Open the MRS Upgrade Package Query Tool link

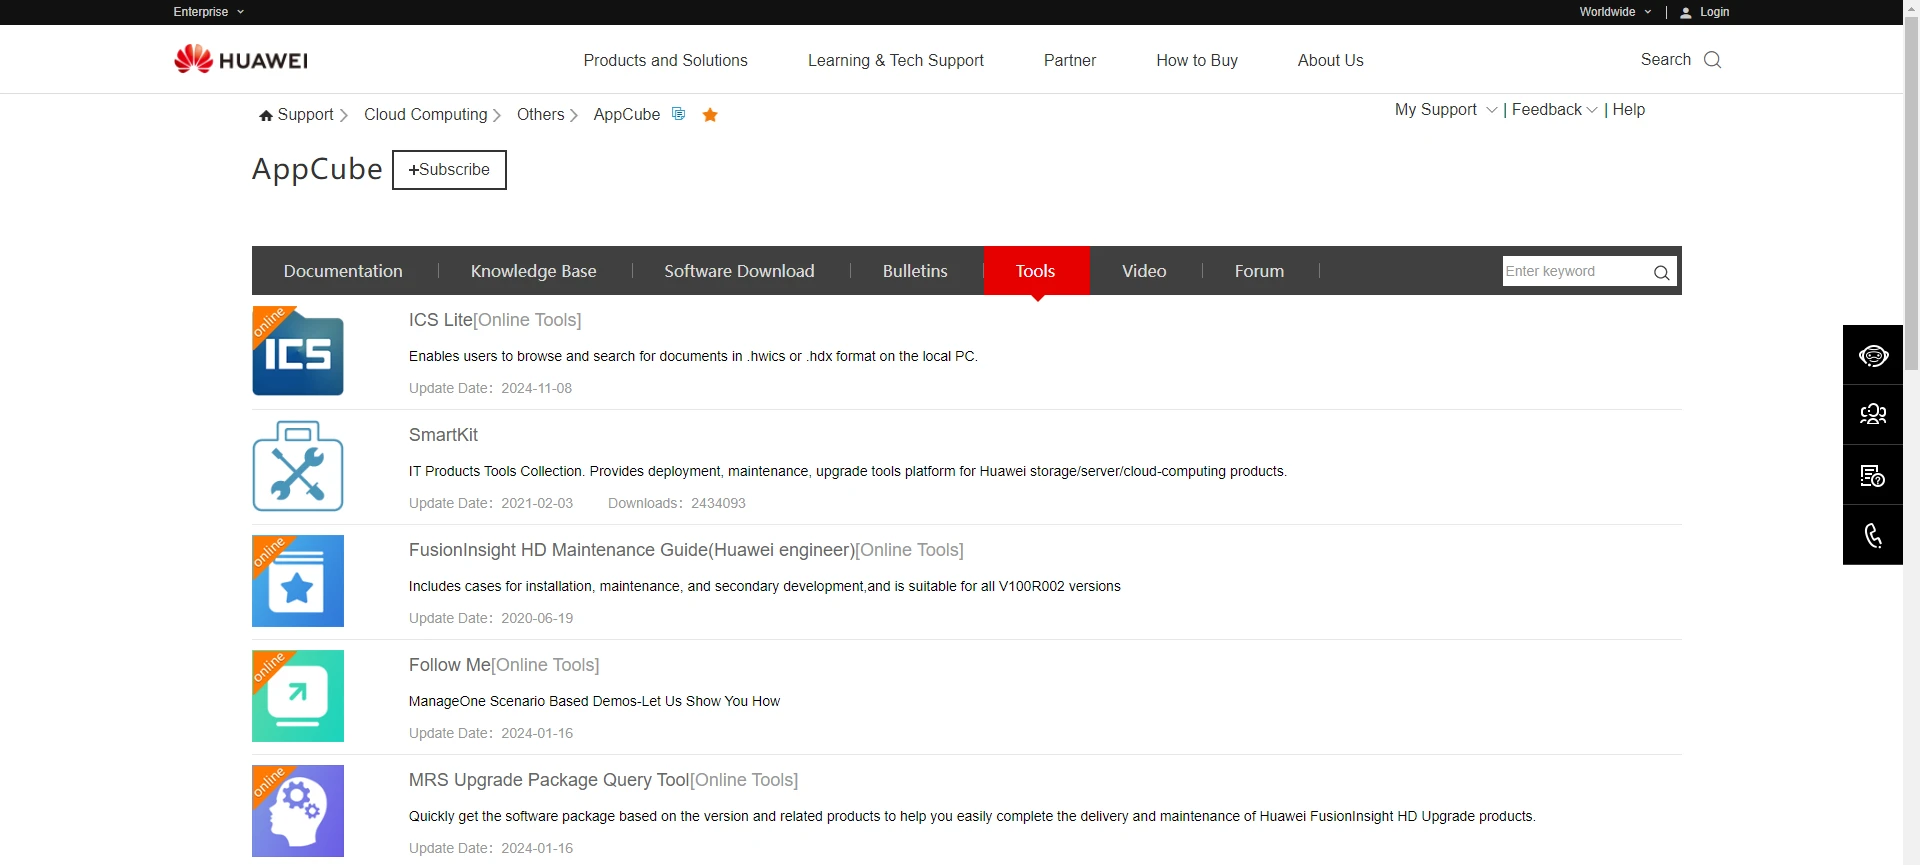click(x=603, y=780)
